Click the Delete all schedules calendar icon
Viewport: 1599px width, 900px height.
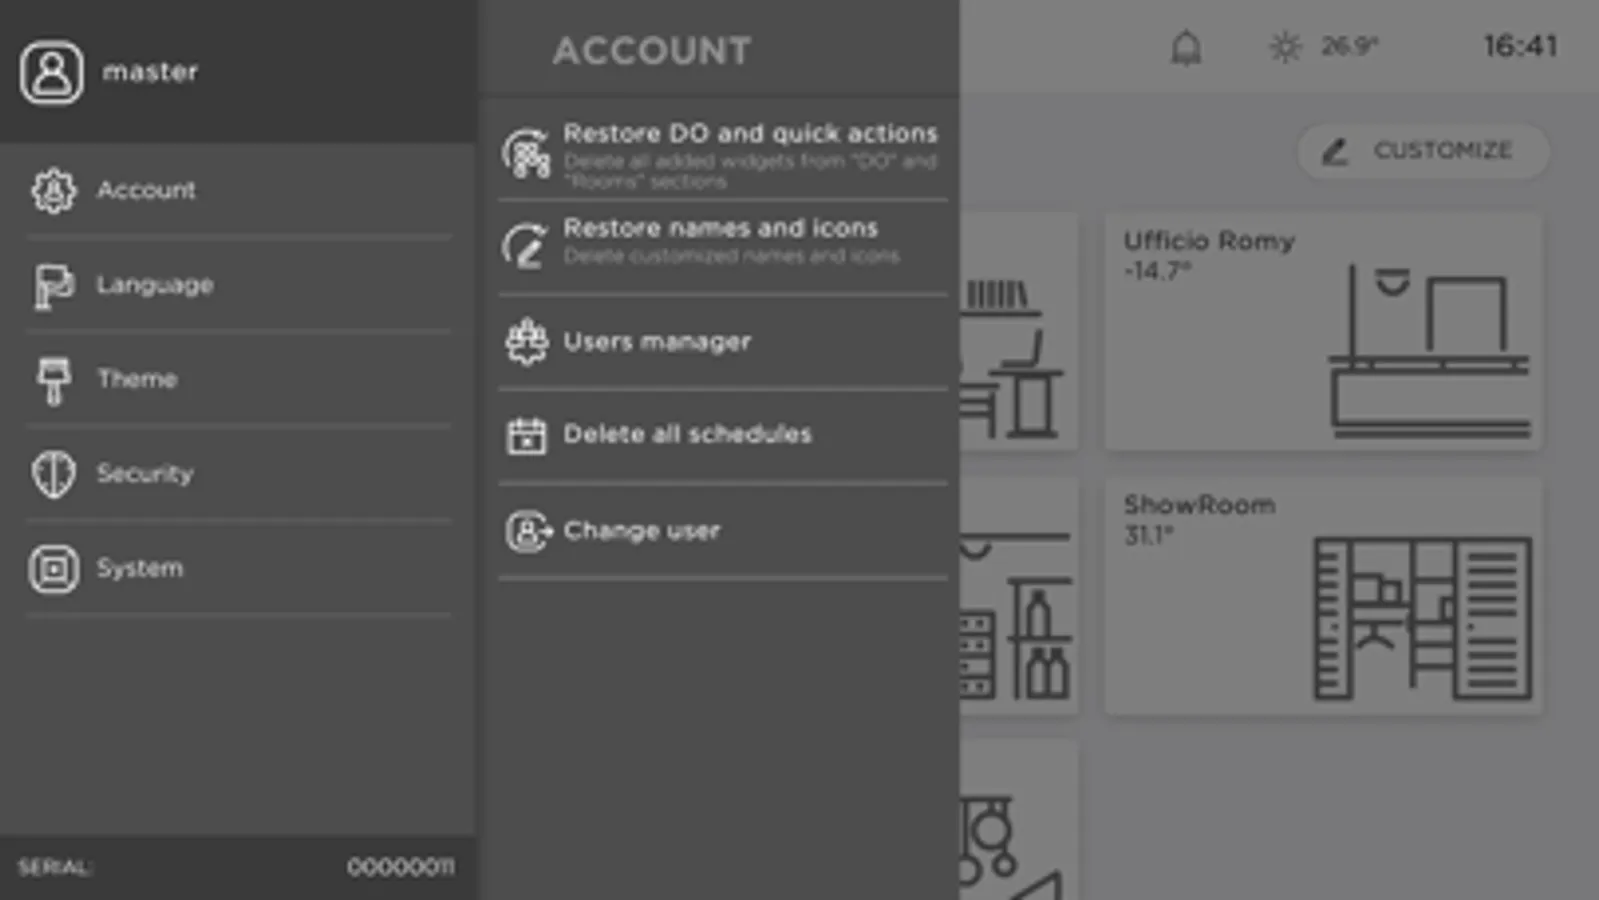(x=526, y=435)
